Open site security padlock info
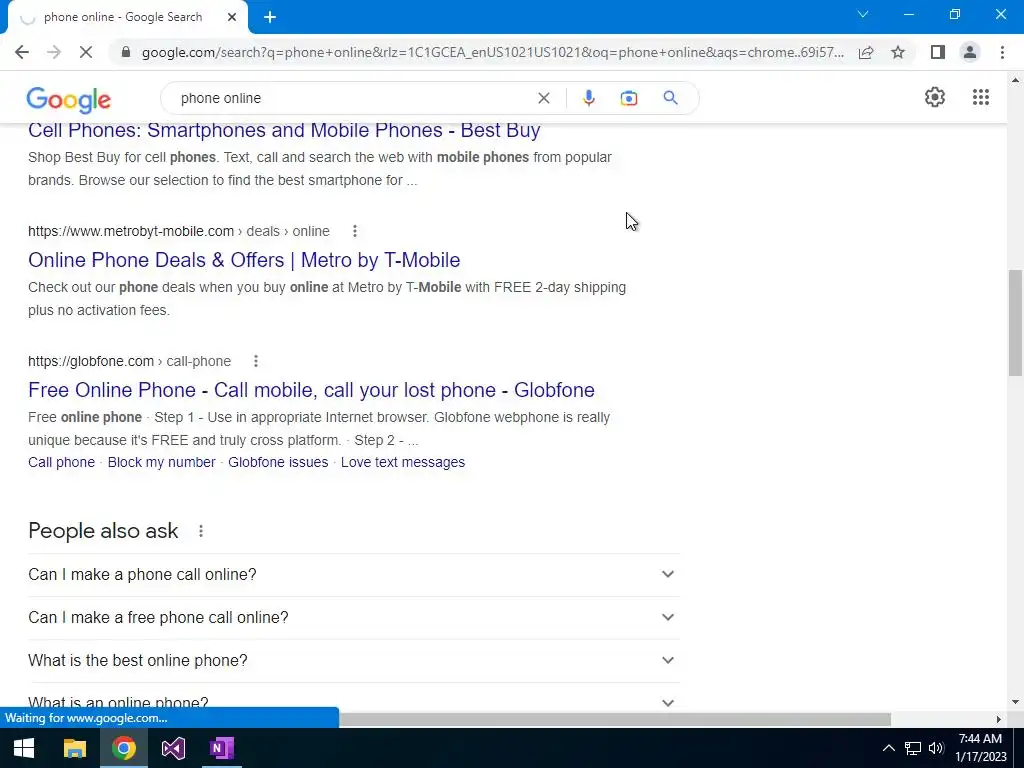 click(126, 52)
